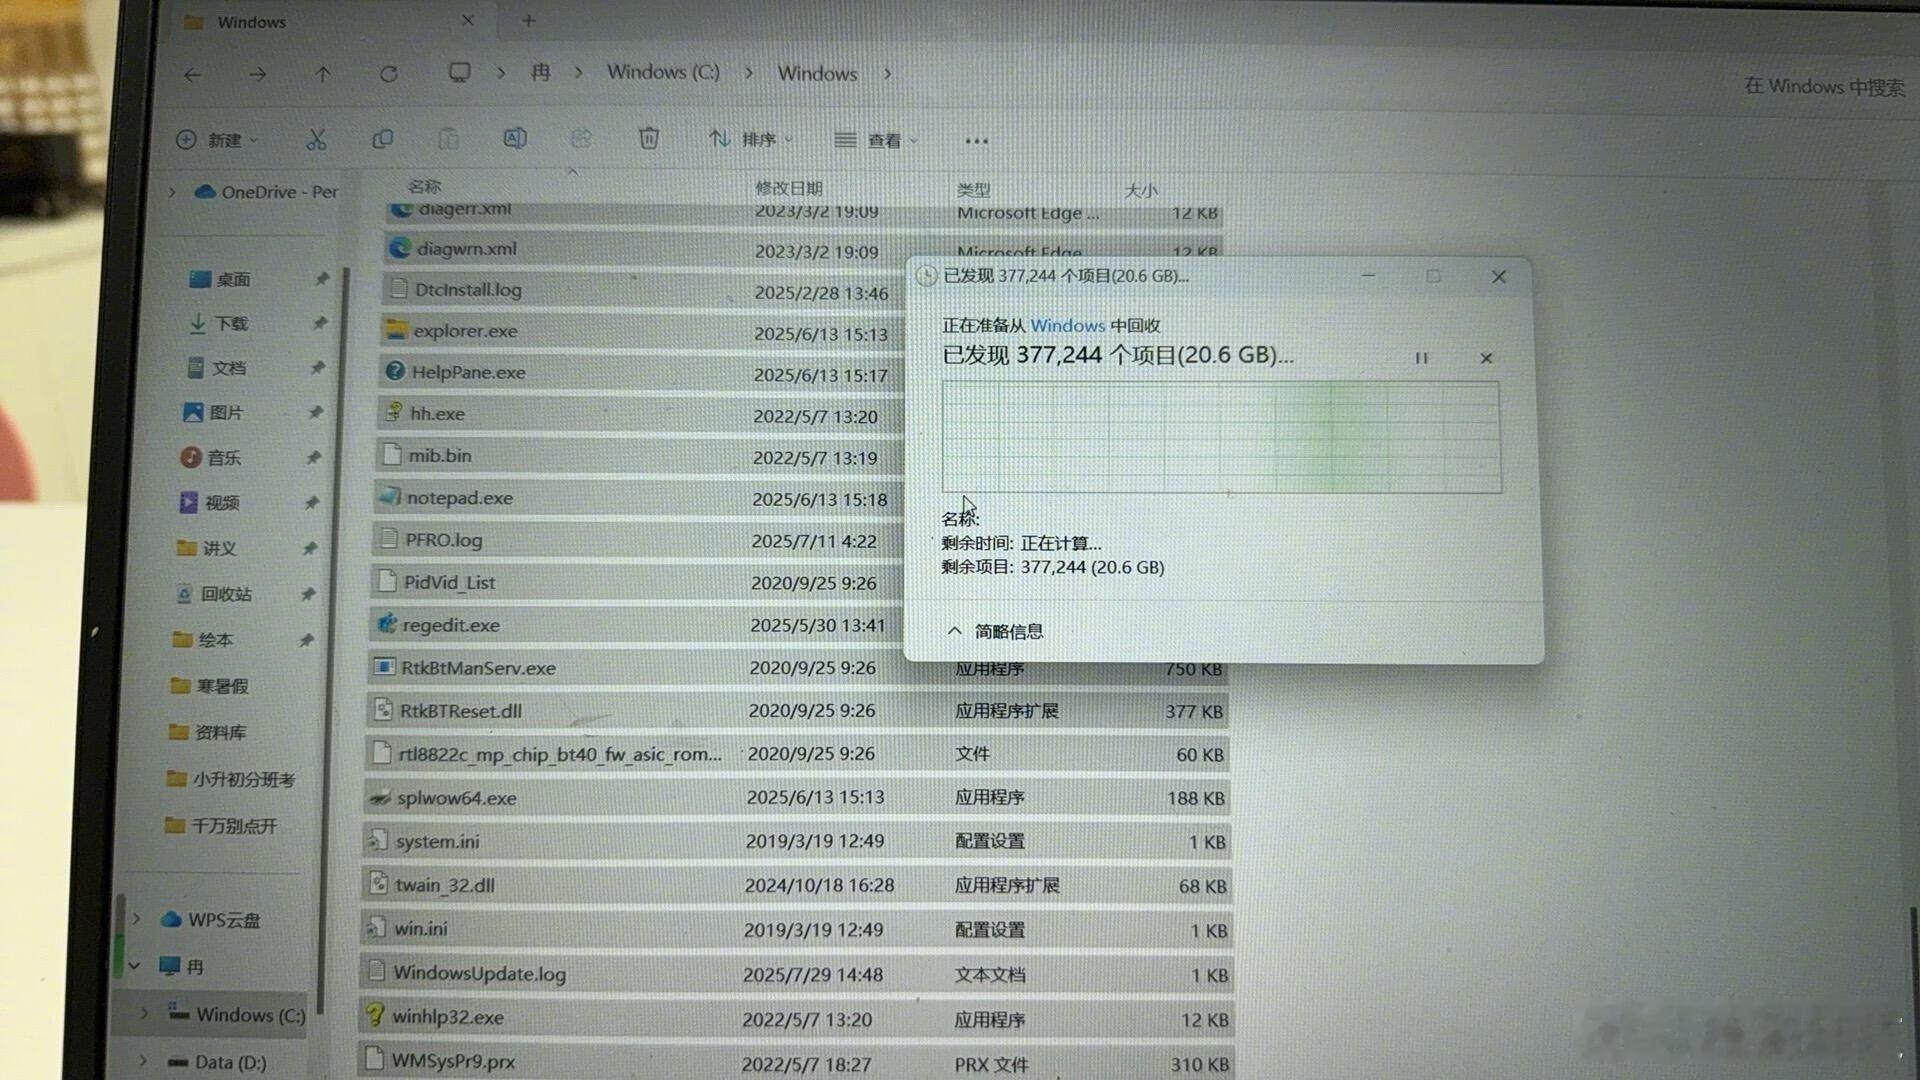
Task: Sort by 类型 column header
Action: (x=973, y=189)
